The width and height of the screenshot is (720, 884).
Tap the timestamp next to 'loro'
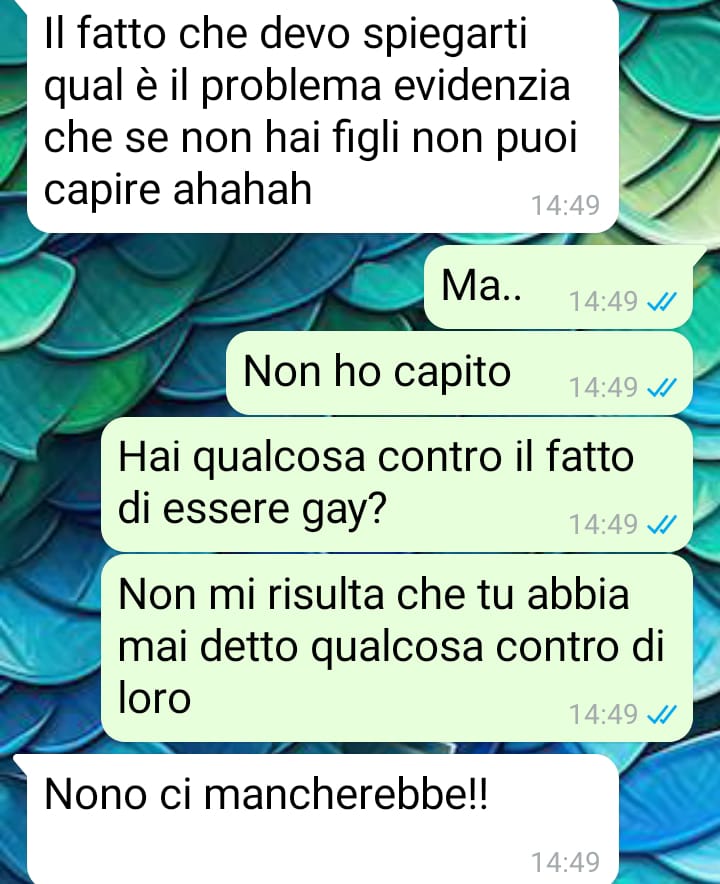[x=603, y=714]
